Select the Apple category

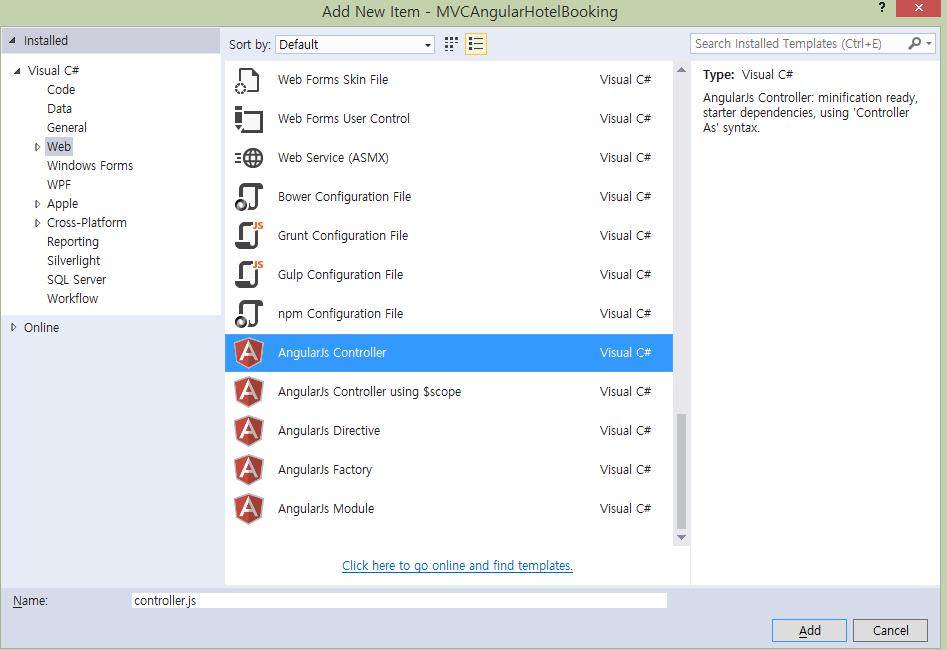click(62, 204)
